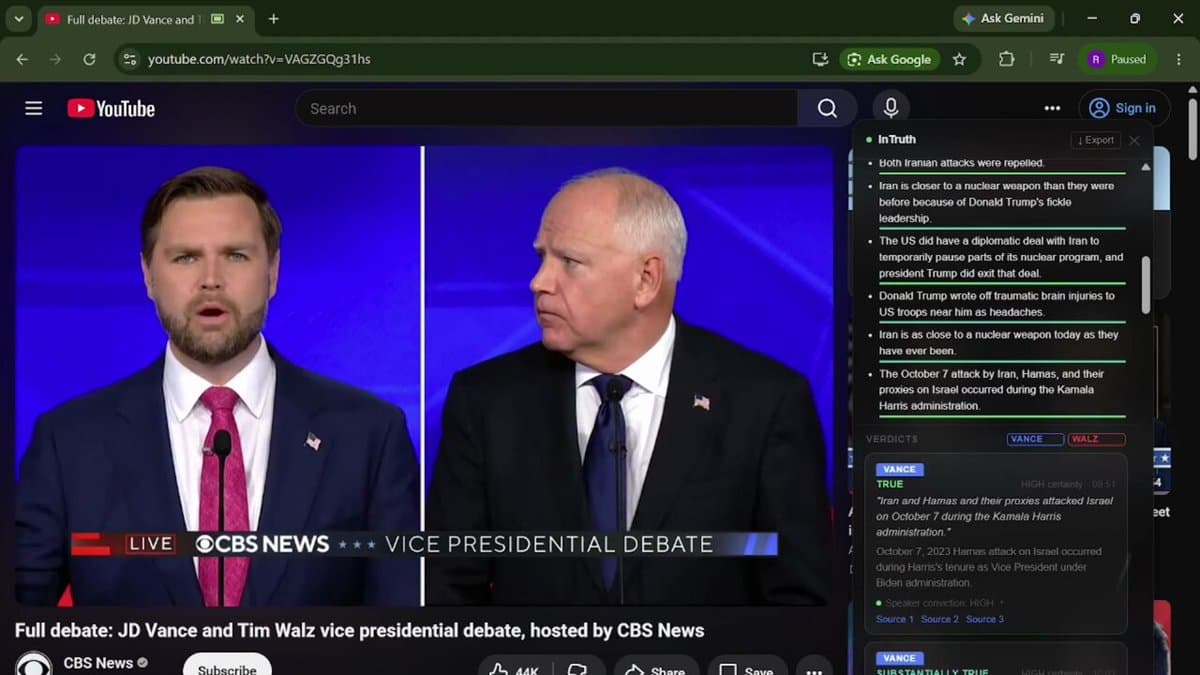The width and height of the screenshot is (1200, 675).
Task: Click the YouTube page vertical scrollbar
Action: 1192,129
